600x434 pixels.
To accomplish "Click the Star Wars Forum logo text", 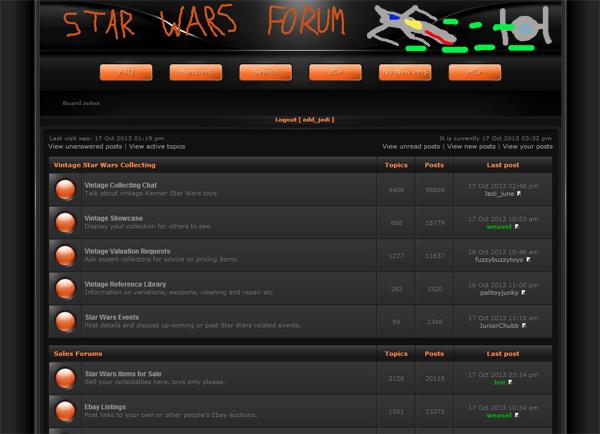I will click(204, 21).
